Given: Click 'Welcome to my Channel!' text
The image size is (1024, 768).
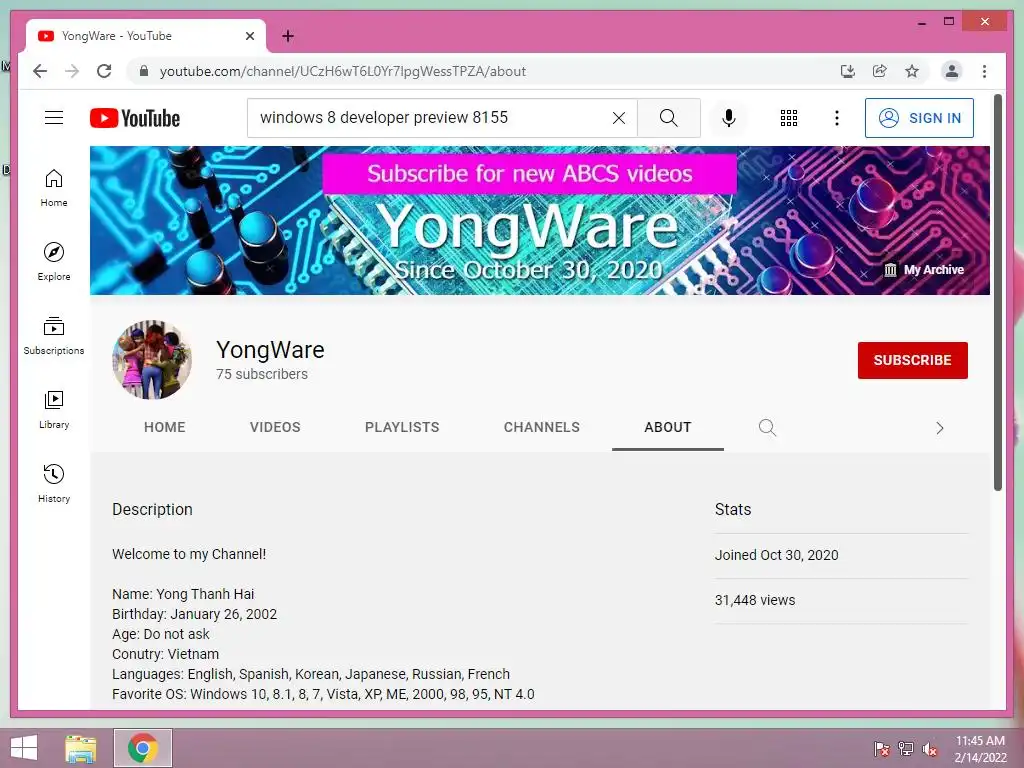Looking at the screenshot, I should pos(189,554).
